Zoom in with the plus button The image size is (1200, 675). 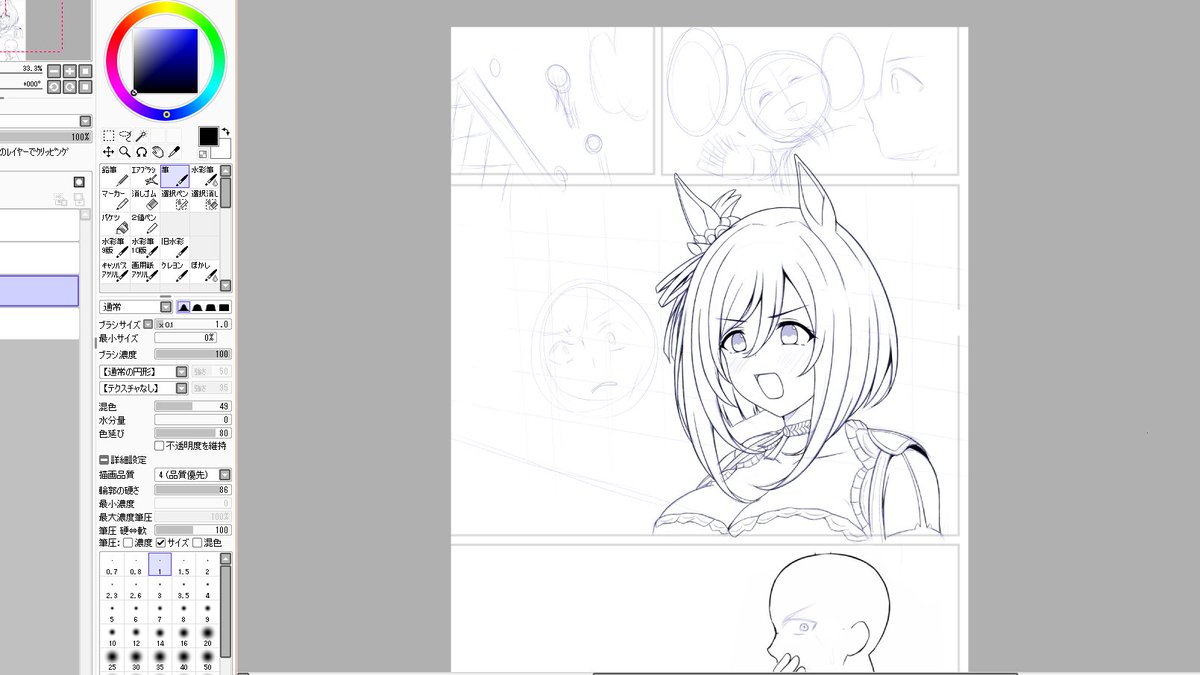pos(70,70)
